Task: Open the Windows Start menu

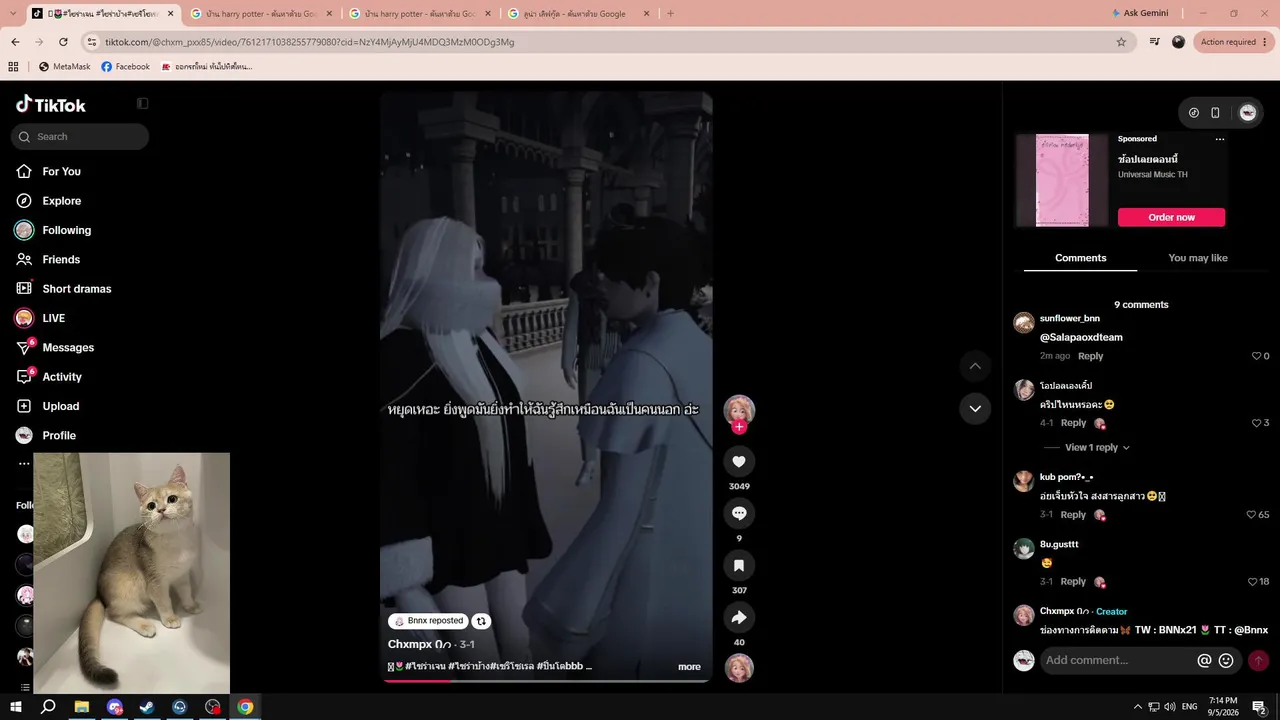Action: [15, 707]
